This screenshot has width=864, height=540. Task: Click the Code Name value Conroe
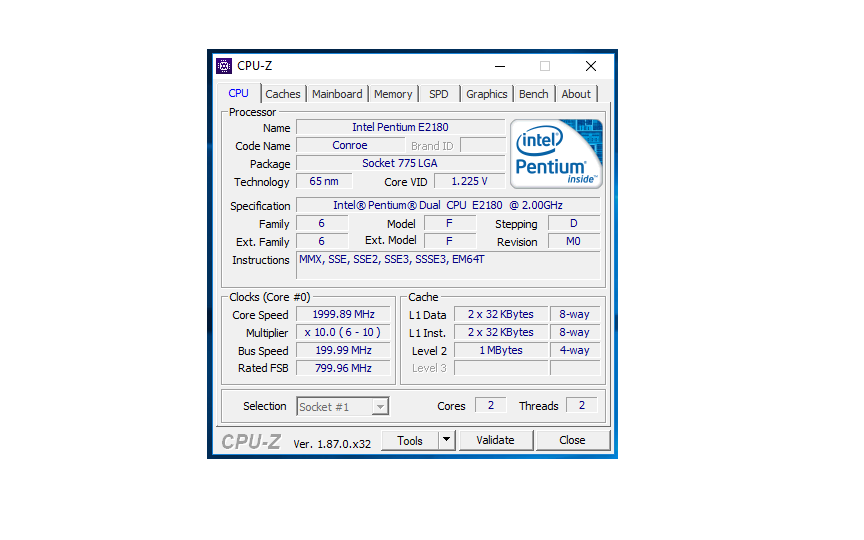coord(350,145)
